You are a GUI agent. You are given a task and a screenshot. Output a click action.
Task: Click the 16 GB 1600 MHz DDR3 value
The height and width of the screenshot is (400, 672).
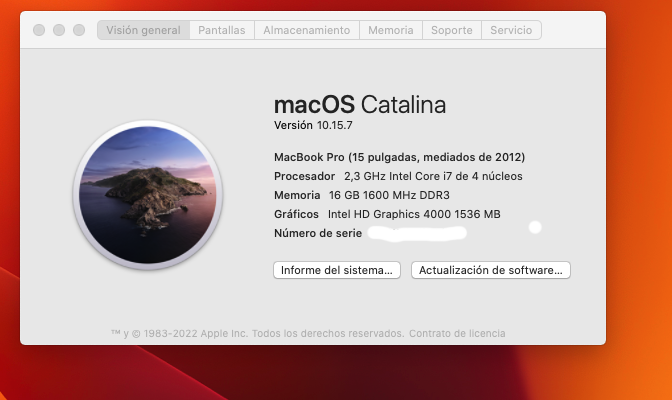pyautogui.click(x=389, y=195)
